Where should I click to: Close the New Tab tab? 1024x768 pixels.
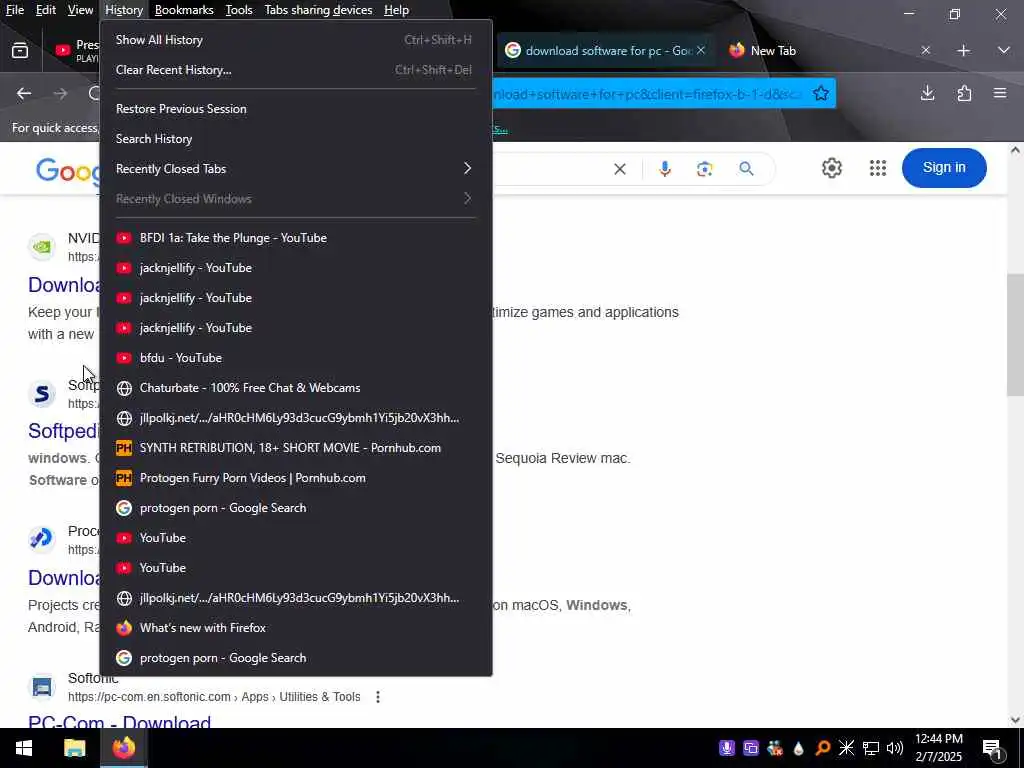point(925,50)
